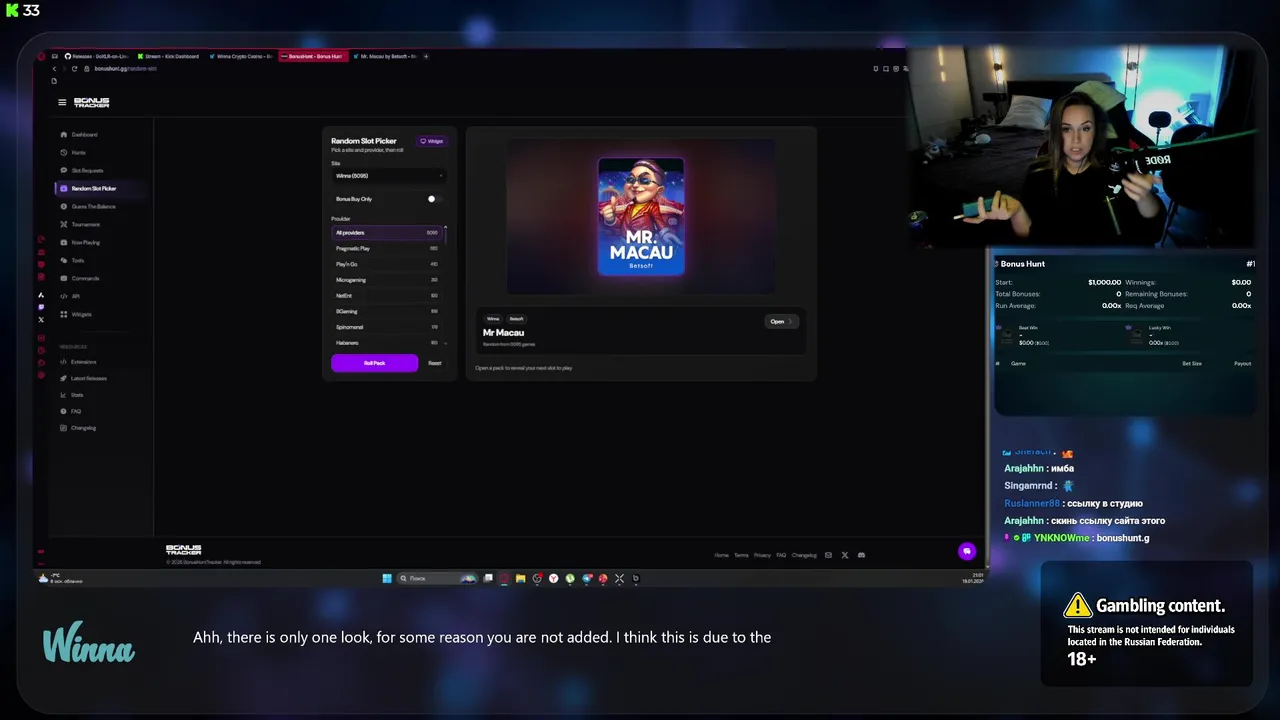The image size is (1280, 720).
Task: Click the FAQ question-mark icon in sidebar
Action: click(64, 411)
